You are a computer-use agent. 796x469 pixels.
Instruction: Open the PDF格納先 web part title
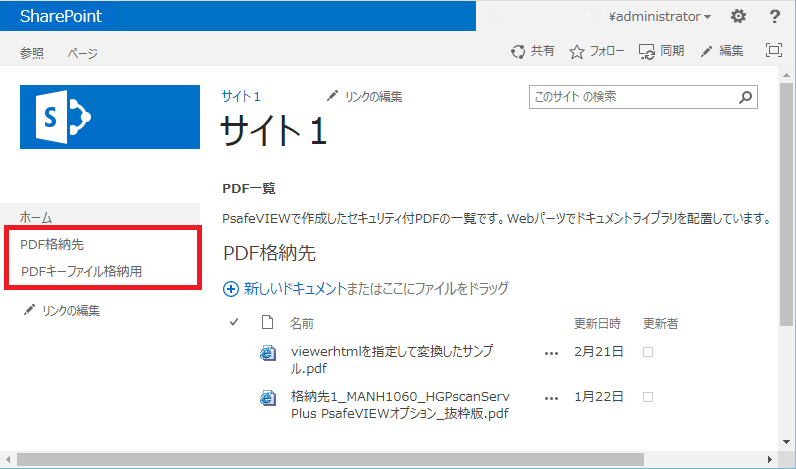(x=270, y=253)
